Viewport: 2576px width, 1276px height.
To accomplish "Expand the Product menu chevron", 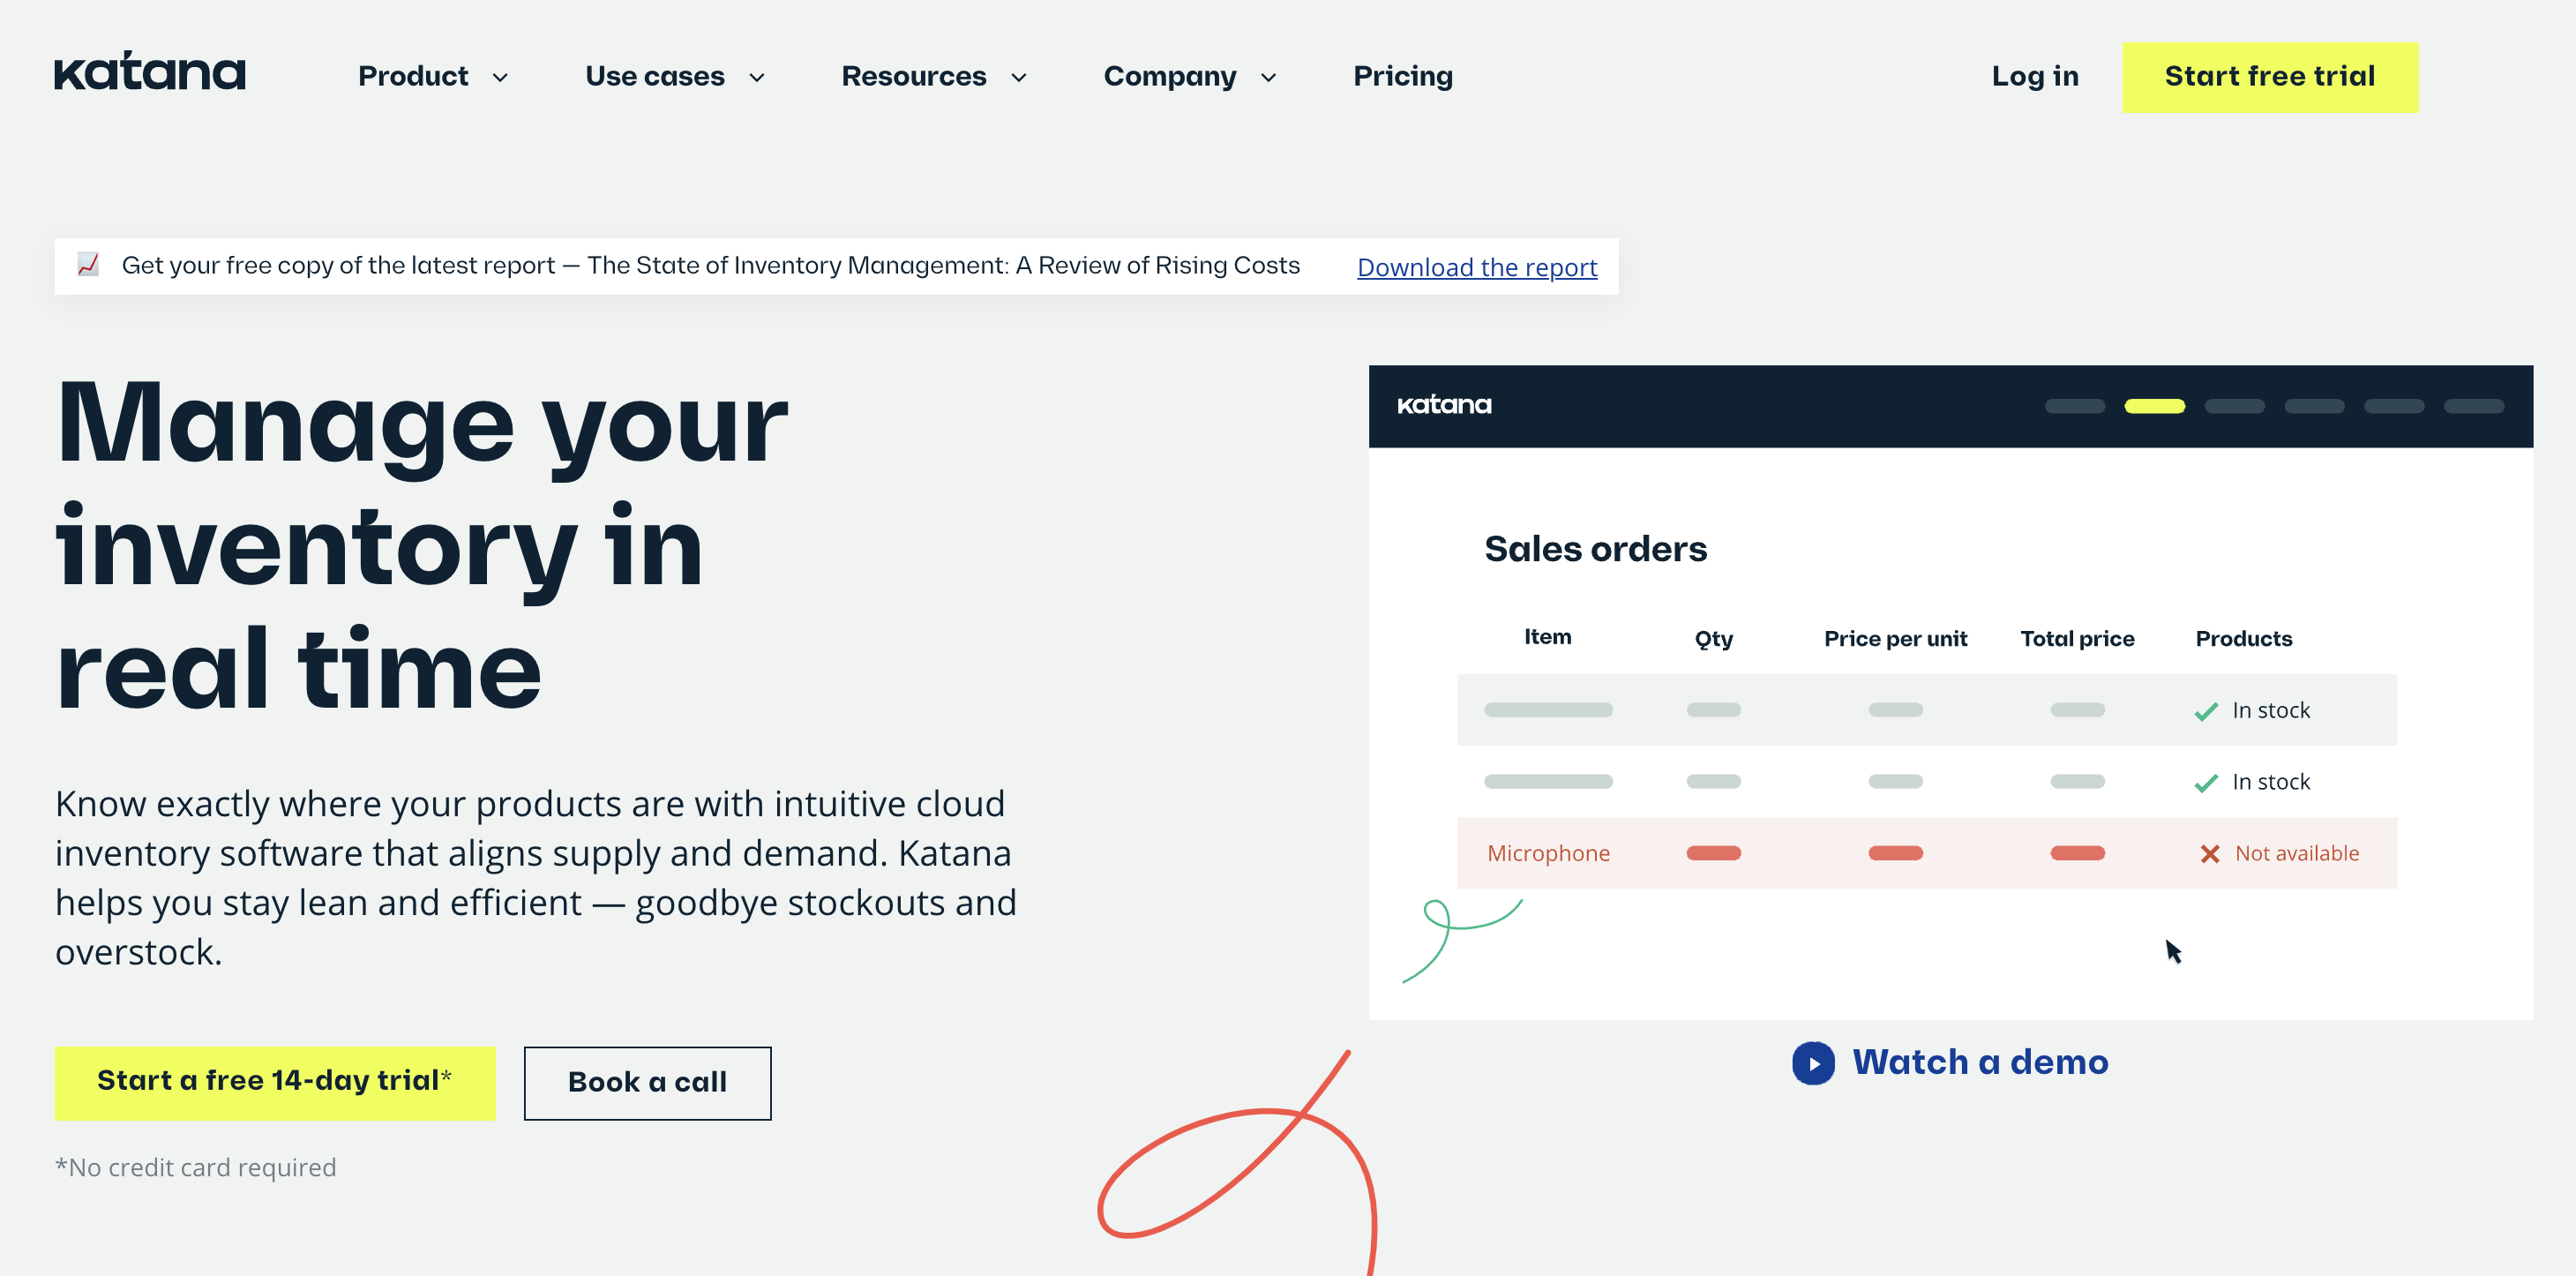I will point(500,77).
